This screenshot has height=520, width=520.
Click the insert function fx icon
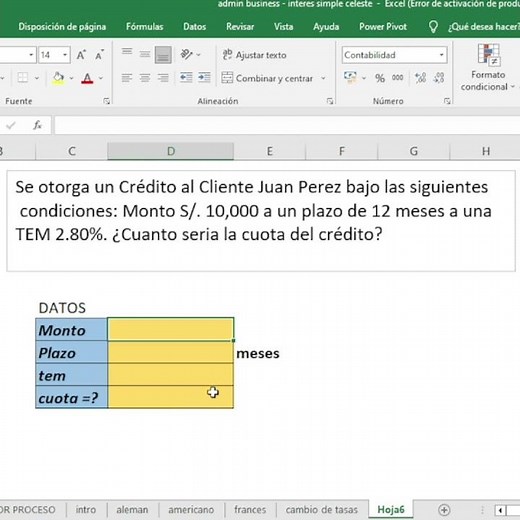(x=37, y=125)
